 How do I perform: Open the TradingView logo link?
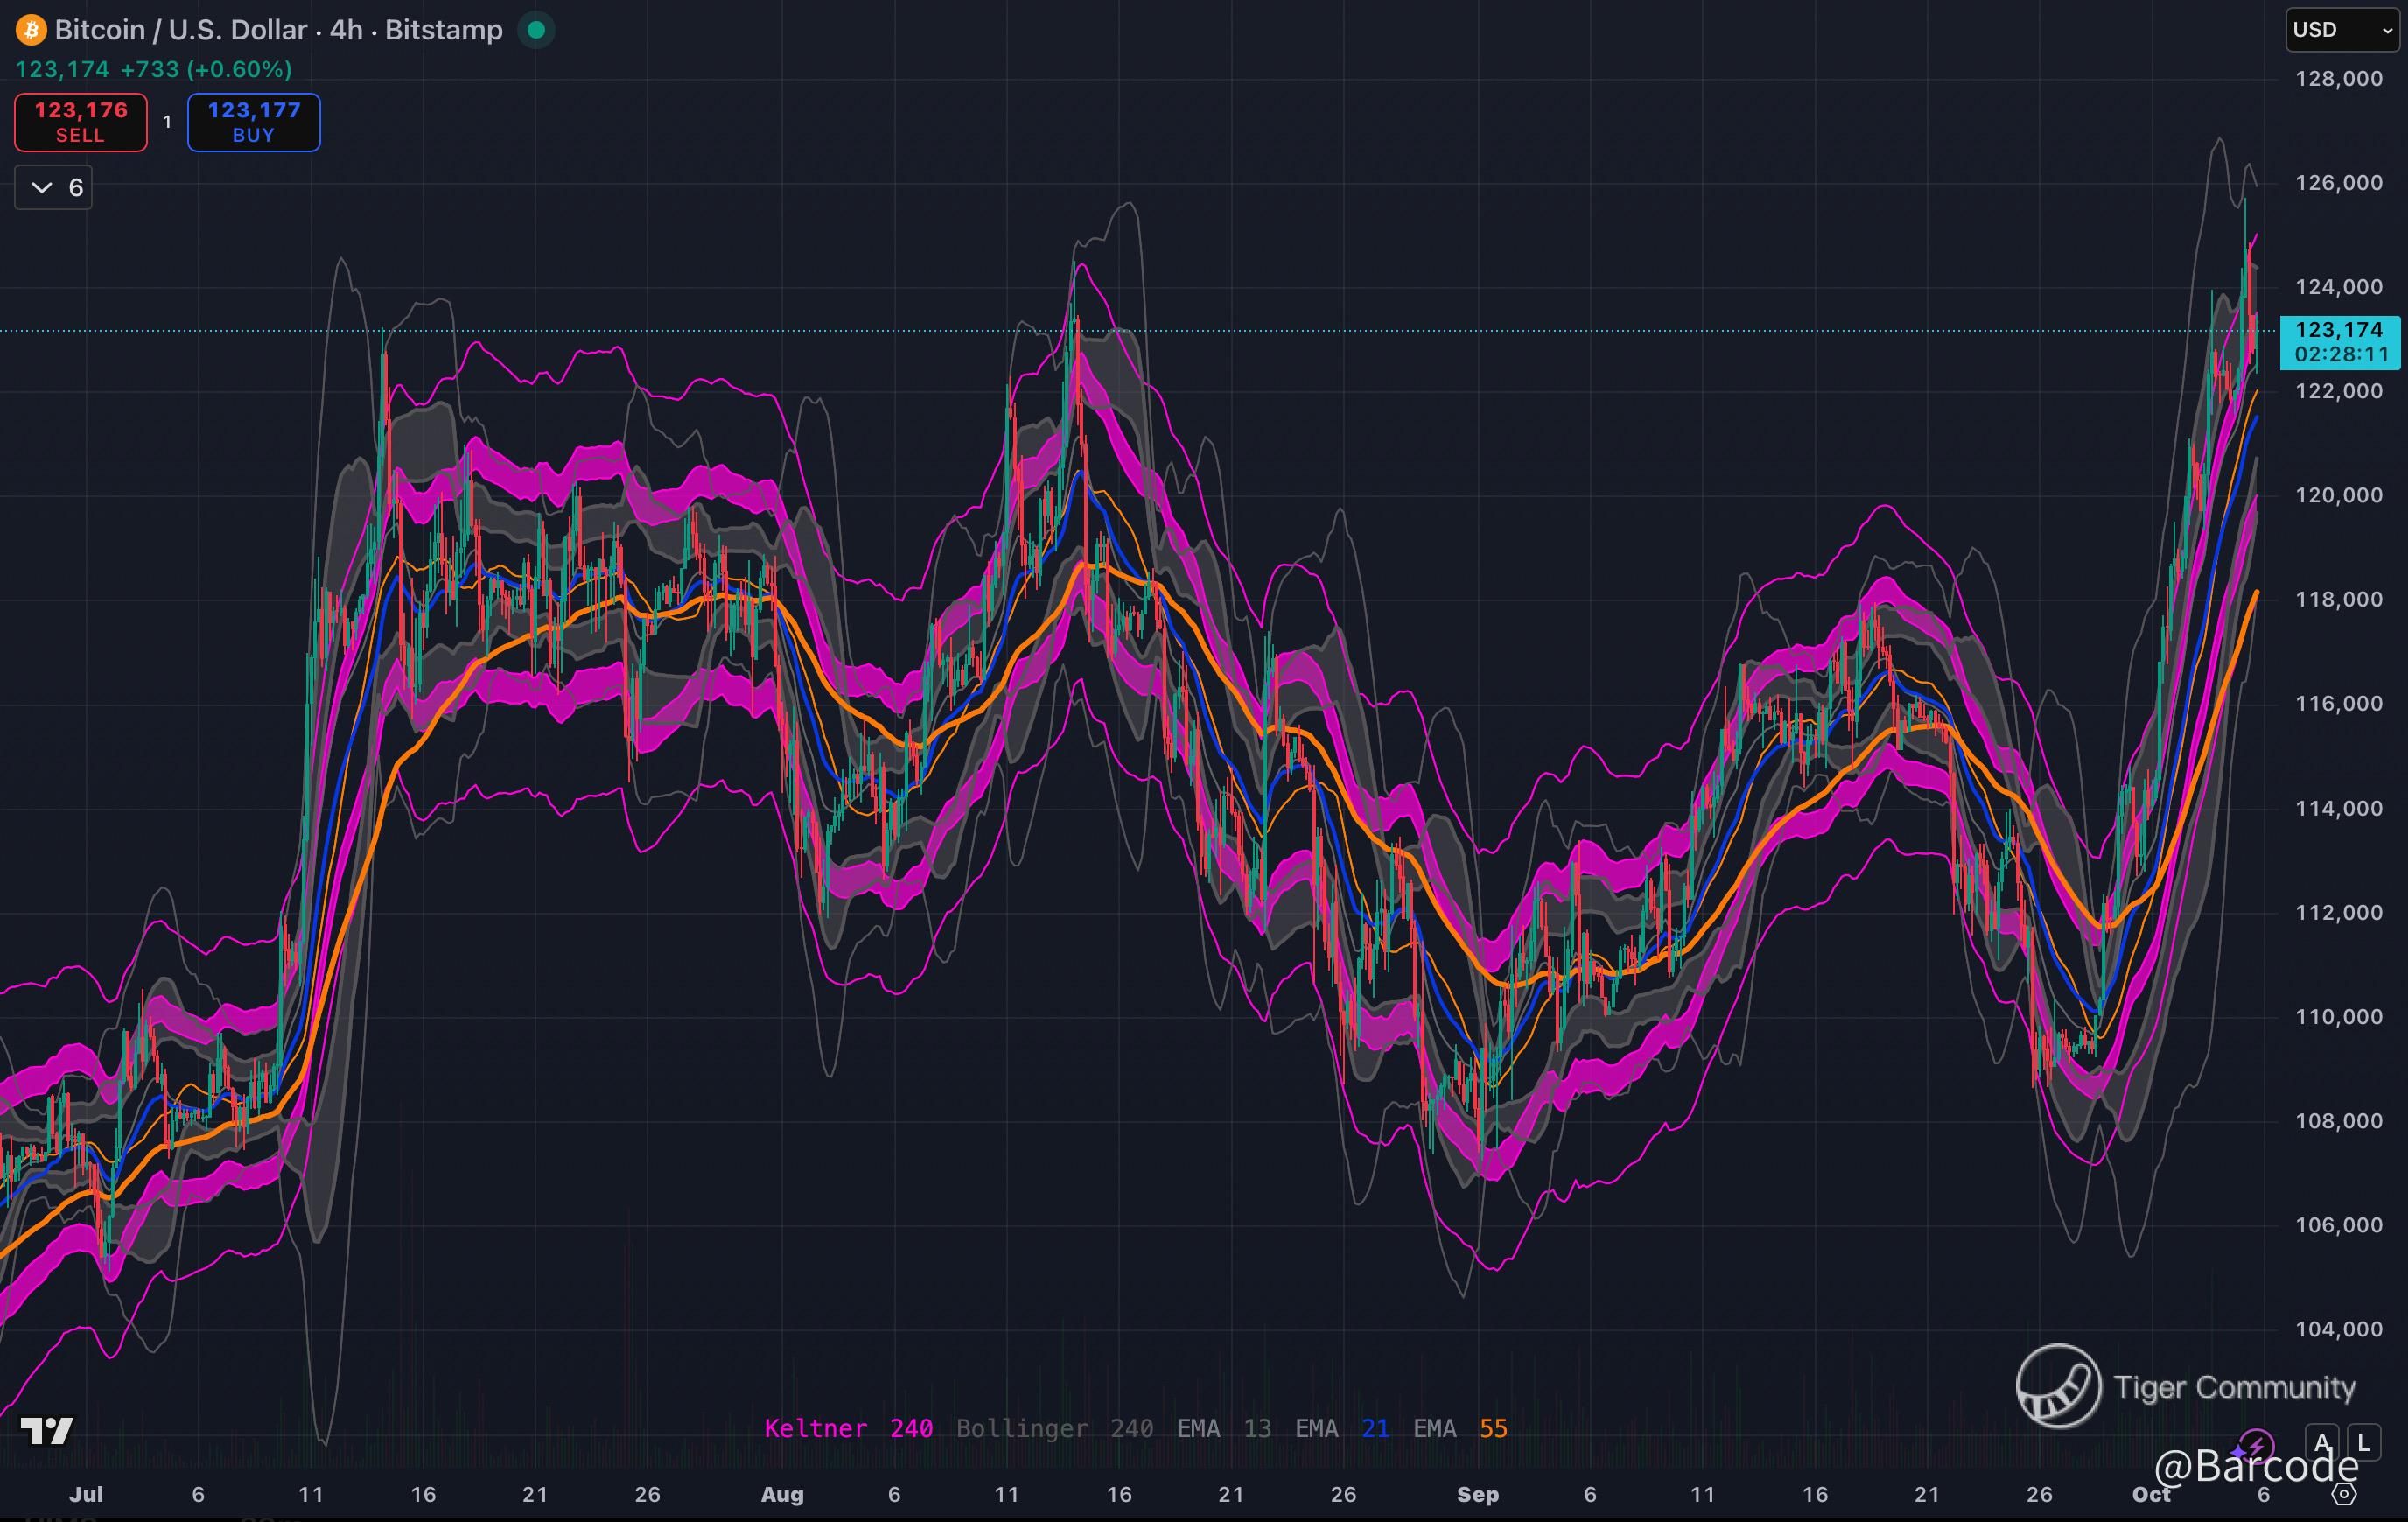coord(47,1431)
